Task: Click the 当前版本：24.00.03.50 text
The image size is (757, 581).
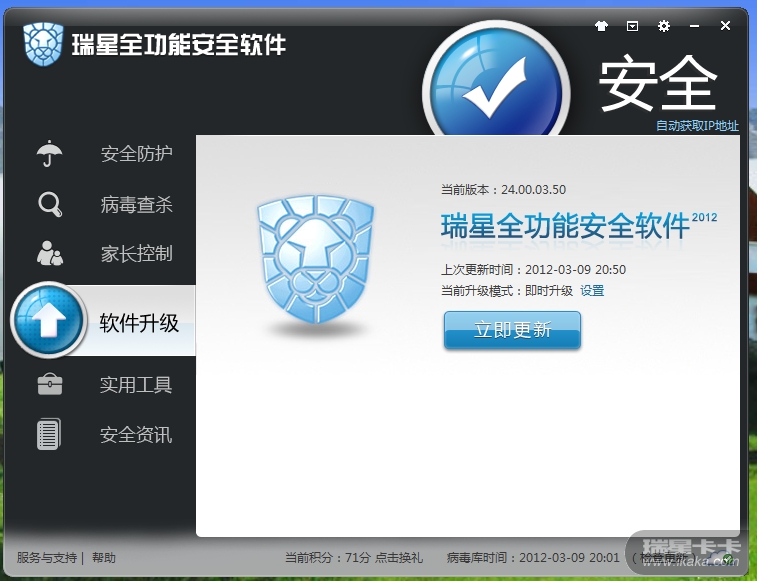Action: pos(503,189)
